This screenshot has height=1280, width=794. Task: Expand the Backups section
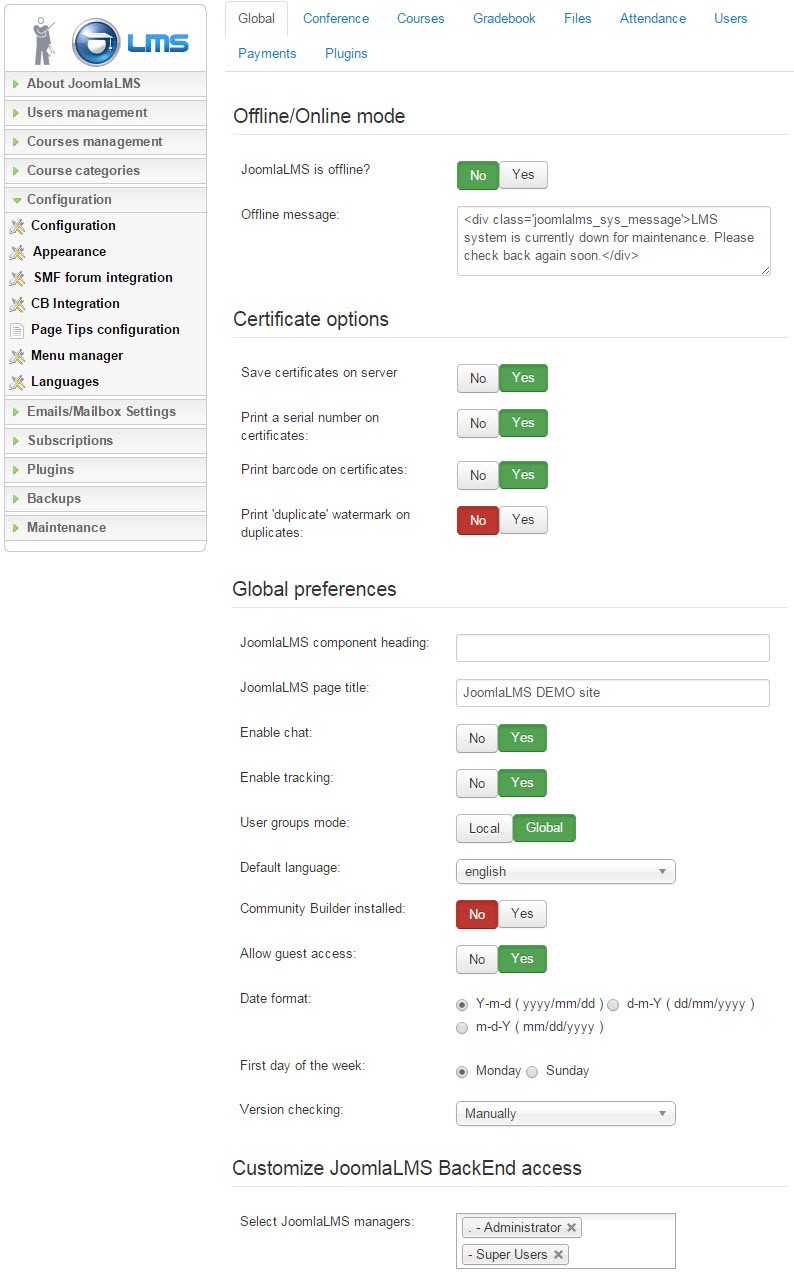[105, 499]
